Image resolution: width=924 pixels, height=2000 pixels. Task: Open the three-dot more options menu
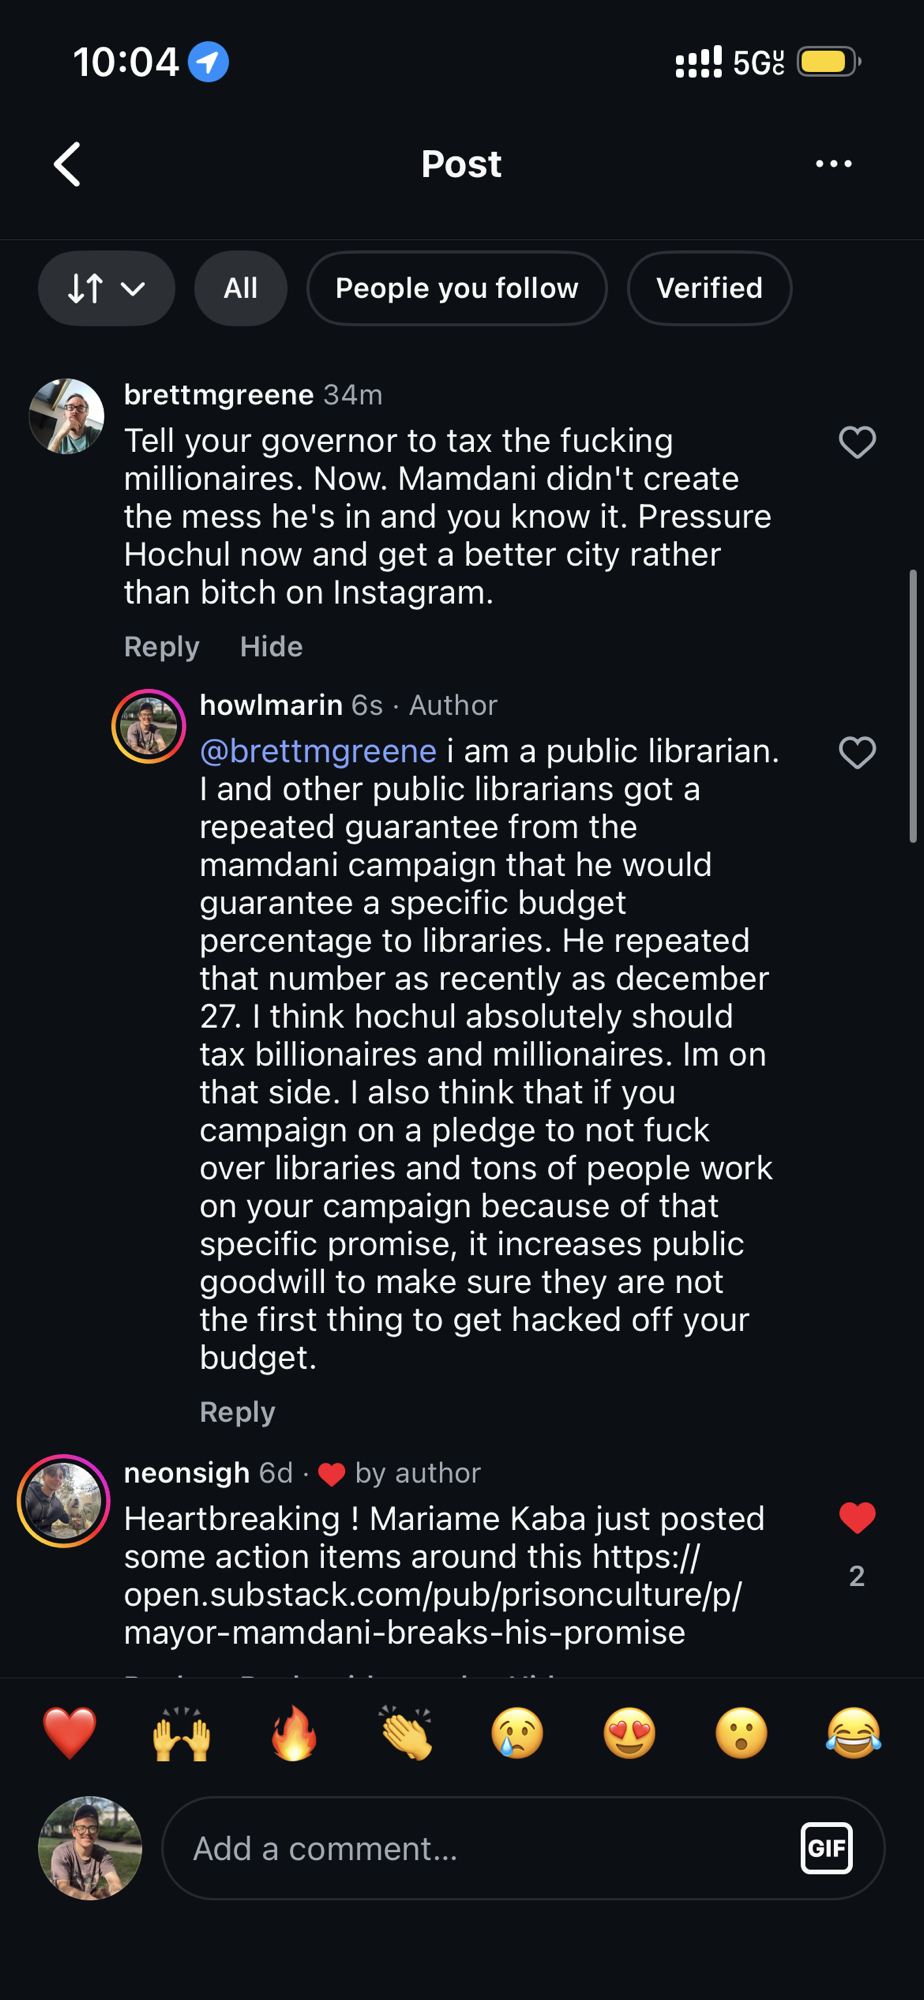833,164
